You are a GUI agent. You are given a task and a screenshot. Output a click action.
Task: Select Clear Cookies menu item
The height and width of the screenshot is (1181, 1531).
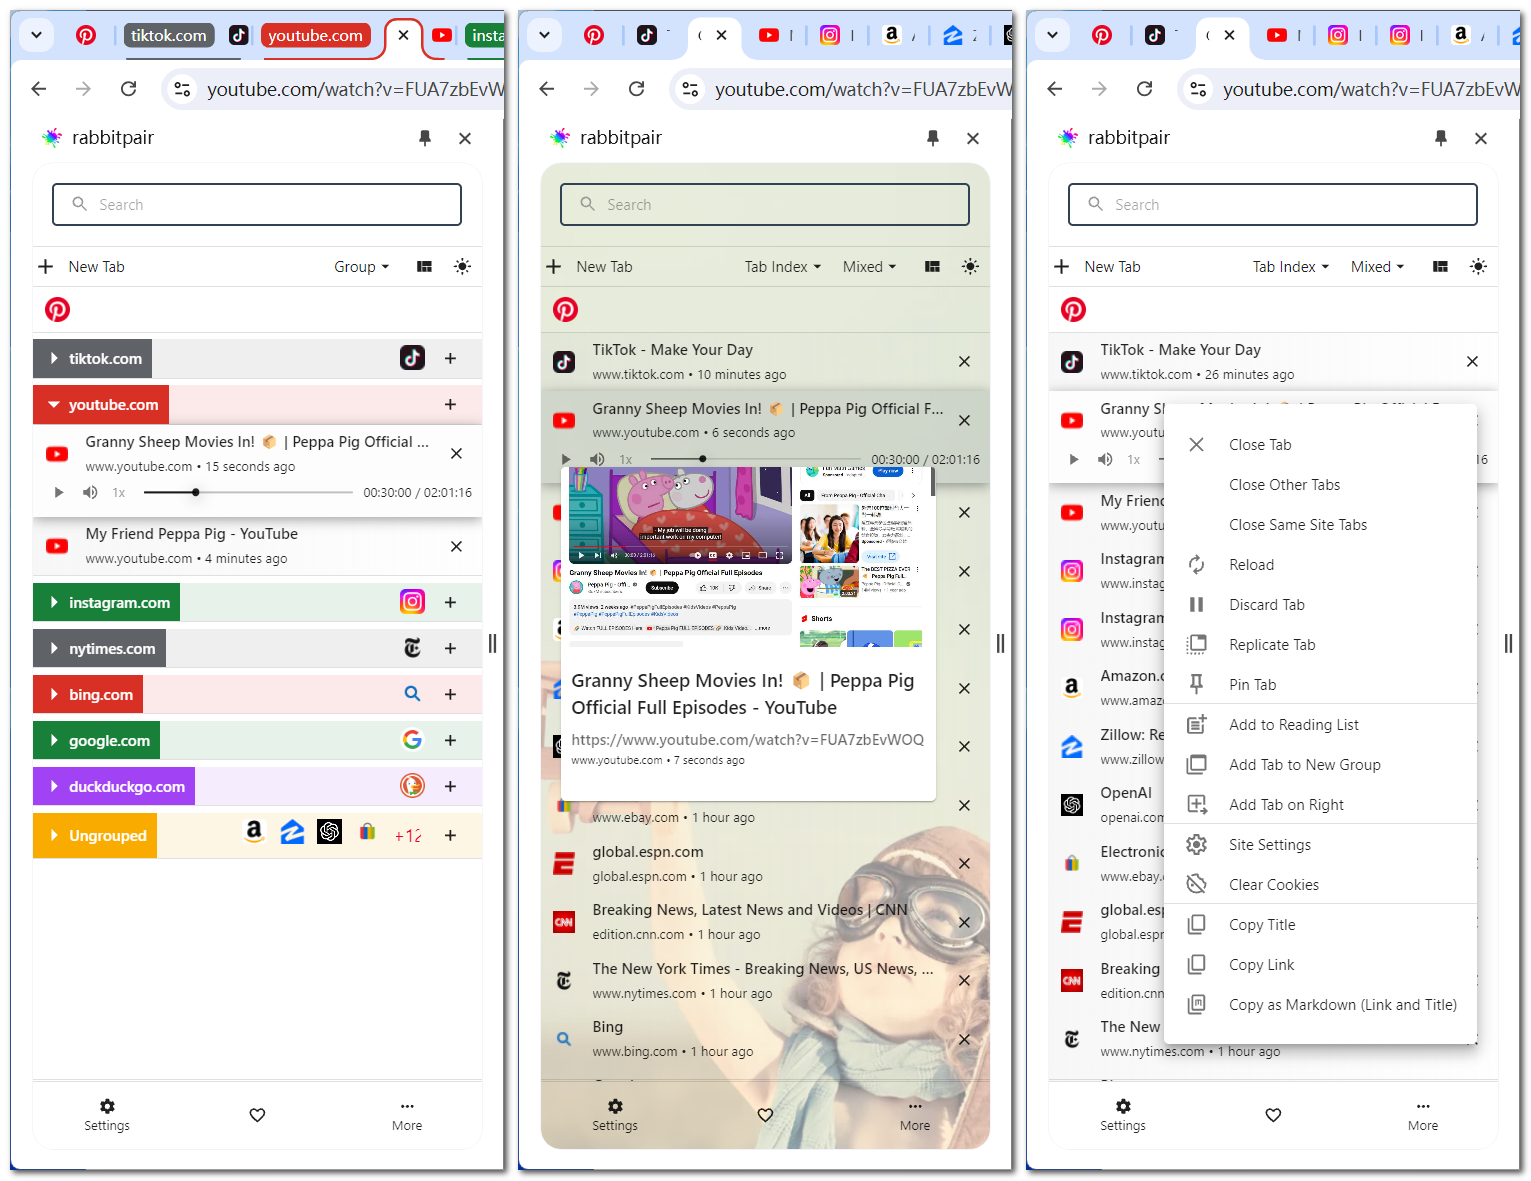1321,885
